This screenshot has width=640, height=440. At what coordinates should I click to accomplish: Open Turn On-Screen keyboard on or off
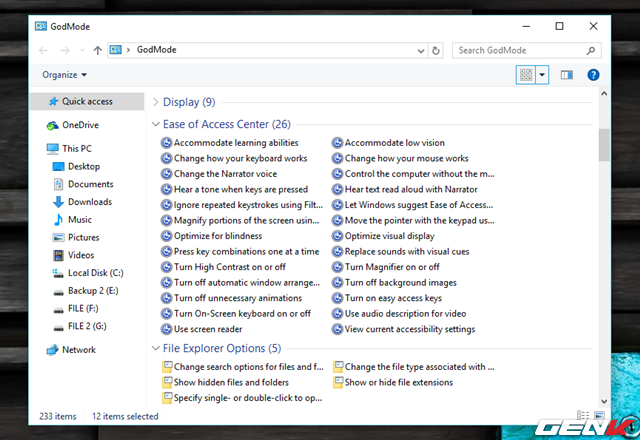[x=236, y=313]
